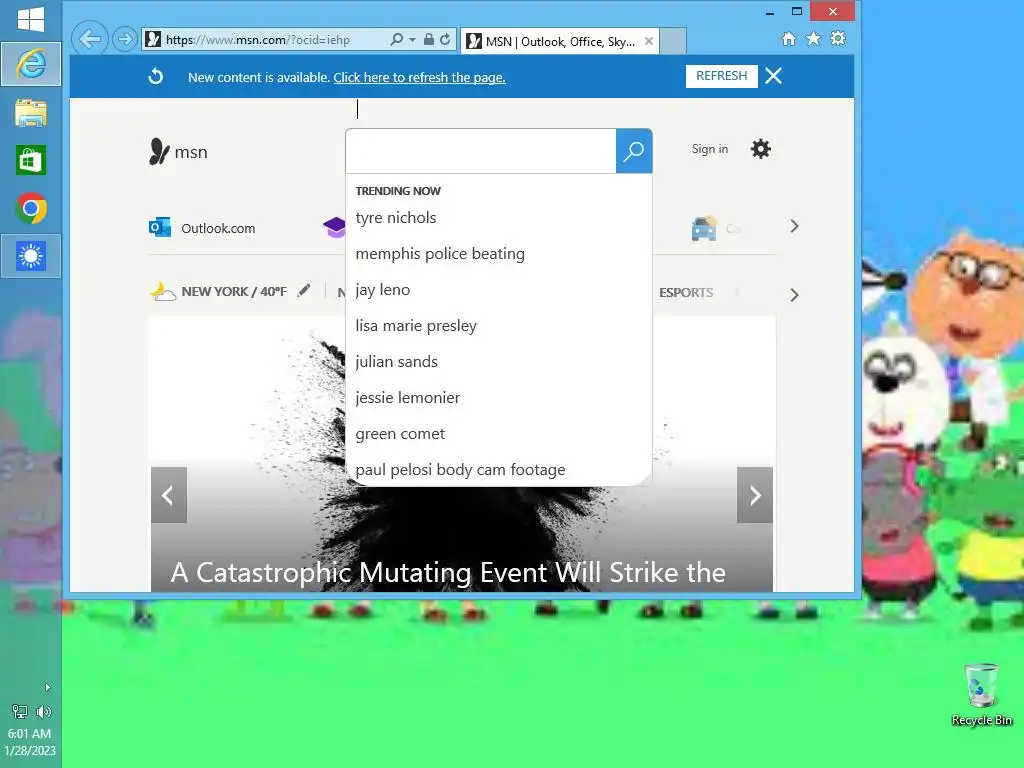Click the blue search magnifier button
The height and width of the screenshot is (768, 1024).
click(633, 151)
